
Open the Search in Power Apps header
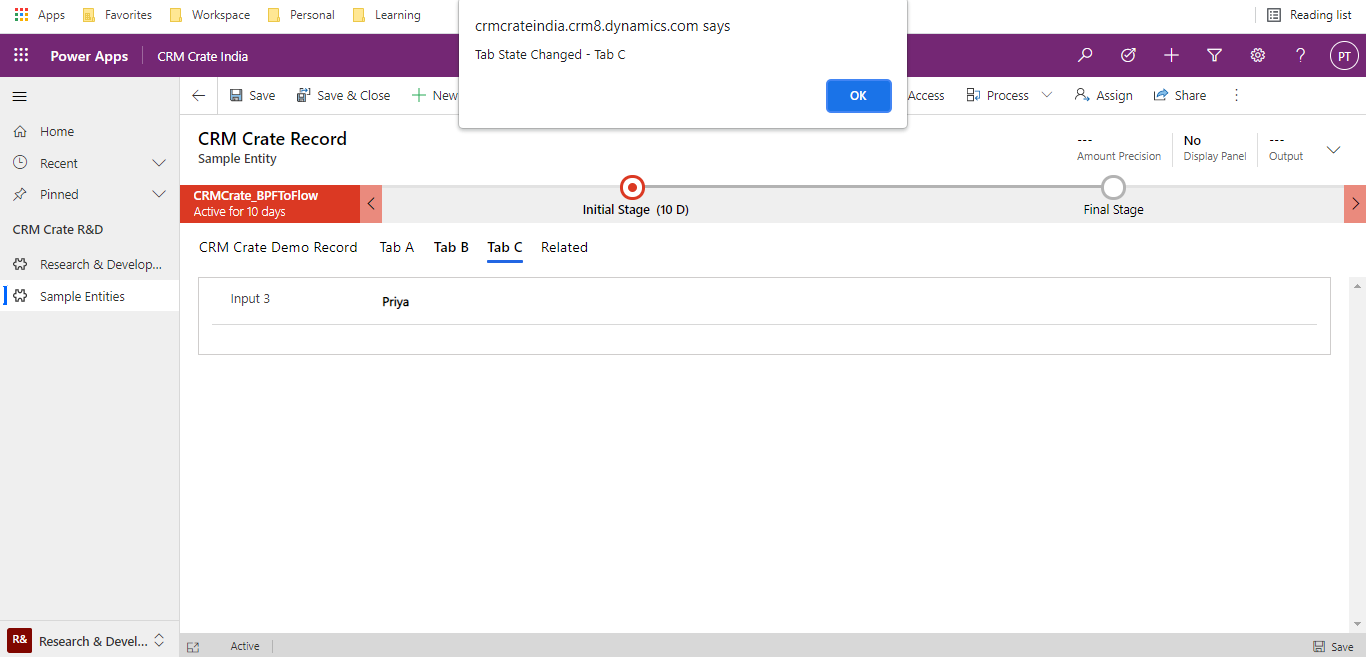coord(1085,55)
